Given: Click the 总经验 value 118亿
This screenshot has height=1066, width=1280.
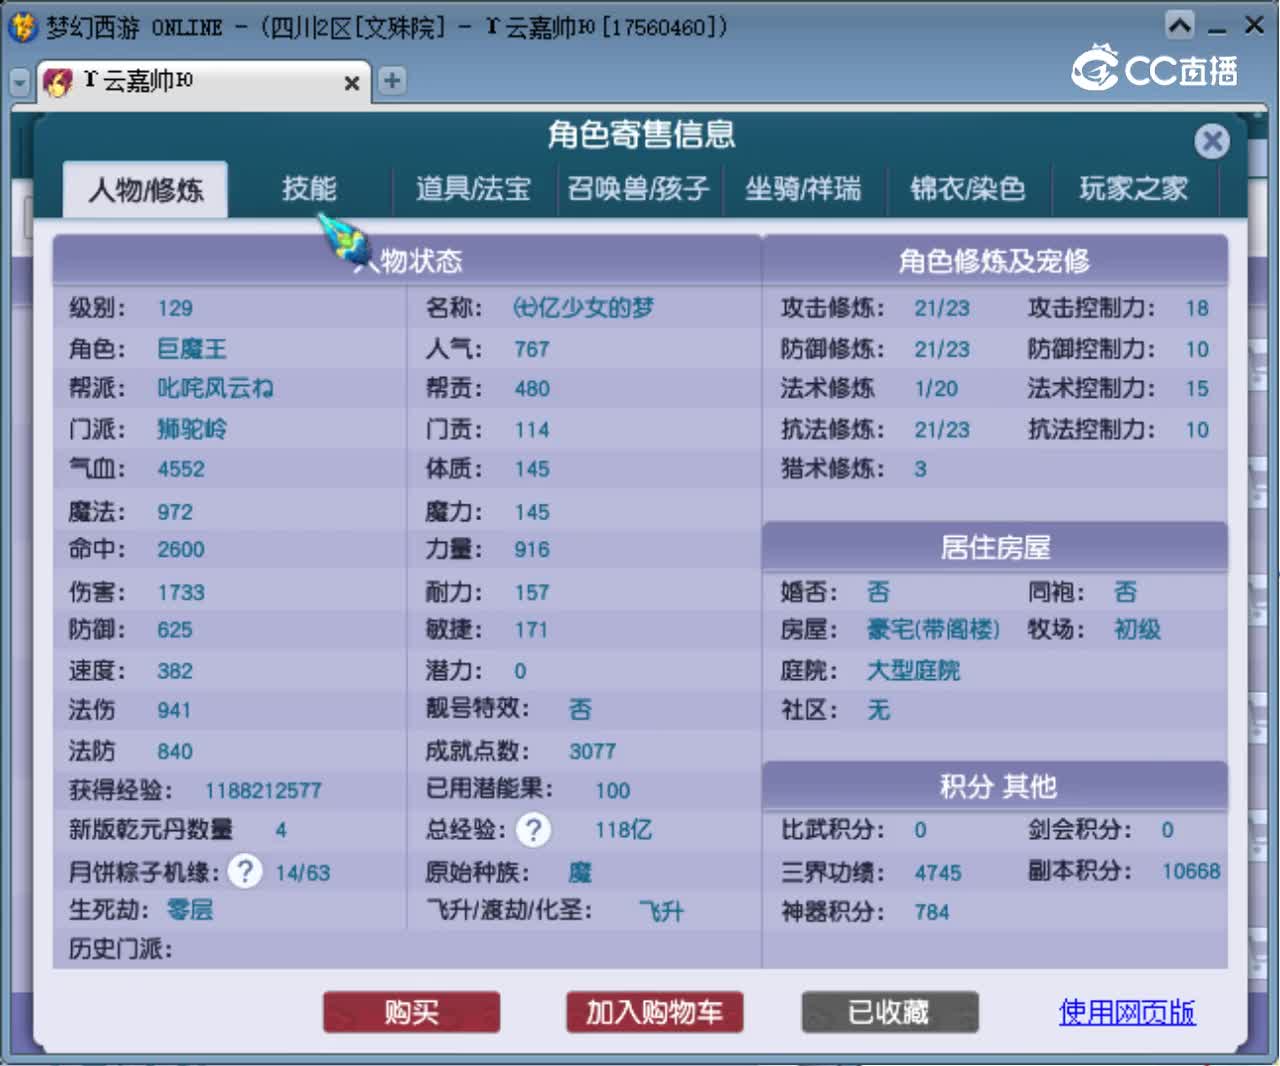Looking at the screenshot, I should [623, 830].
